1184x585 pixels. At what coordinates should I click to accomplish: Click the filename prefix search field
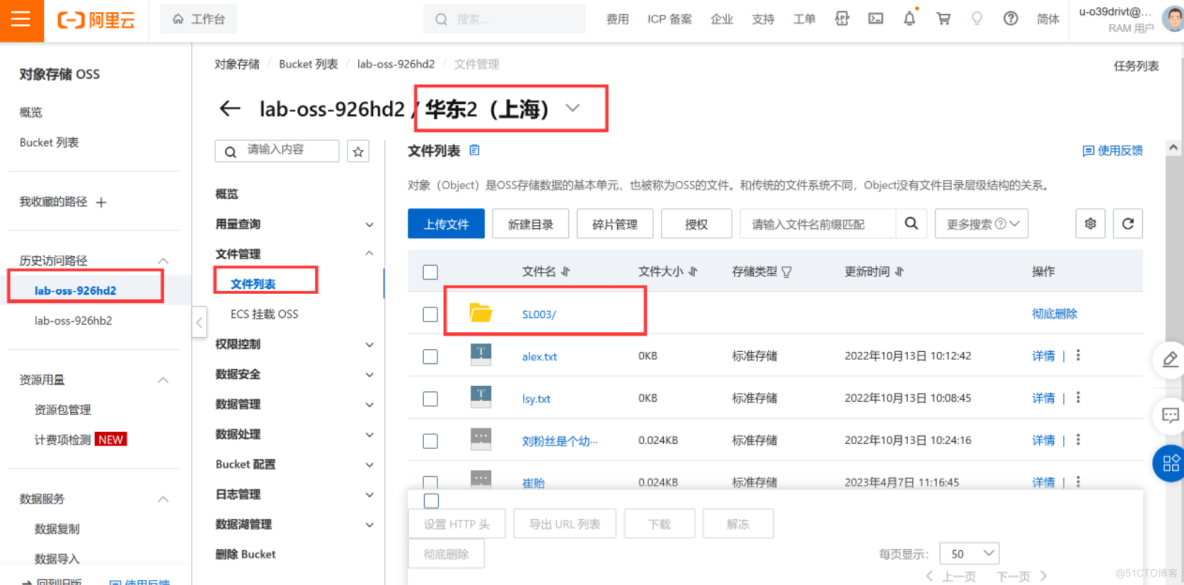pos(817,224)
